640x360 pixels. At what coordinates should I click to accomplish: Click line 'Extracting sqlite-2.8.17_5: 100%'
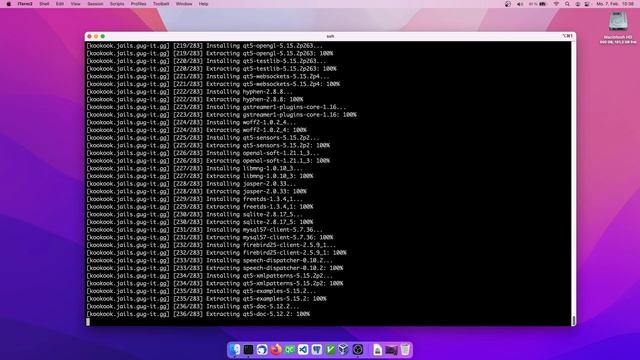[x=259, y=222]
